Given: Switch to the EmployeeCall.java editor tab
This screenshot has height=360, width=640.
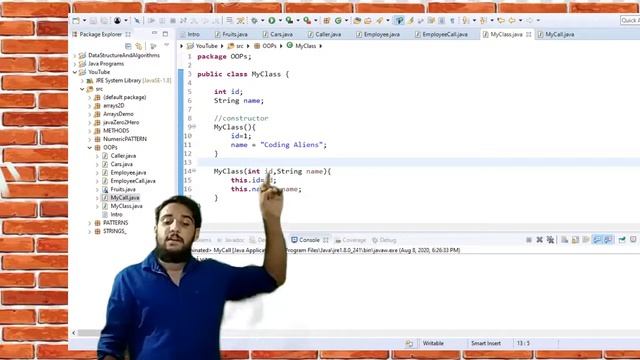Looking at the screenshot, I should tap(441, 35).
